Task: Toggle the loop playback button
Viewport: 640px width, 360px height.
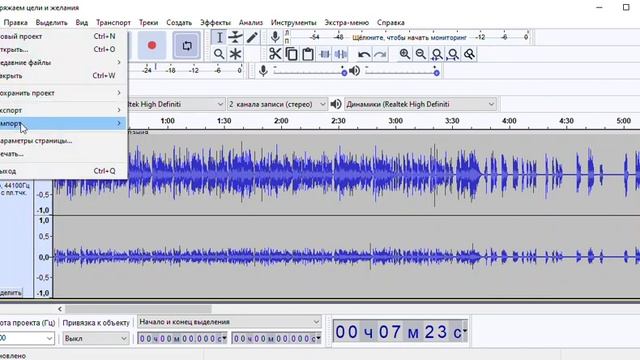Action: click(x=187, y=45)
